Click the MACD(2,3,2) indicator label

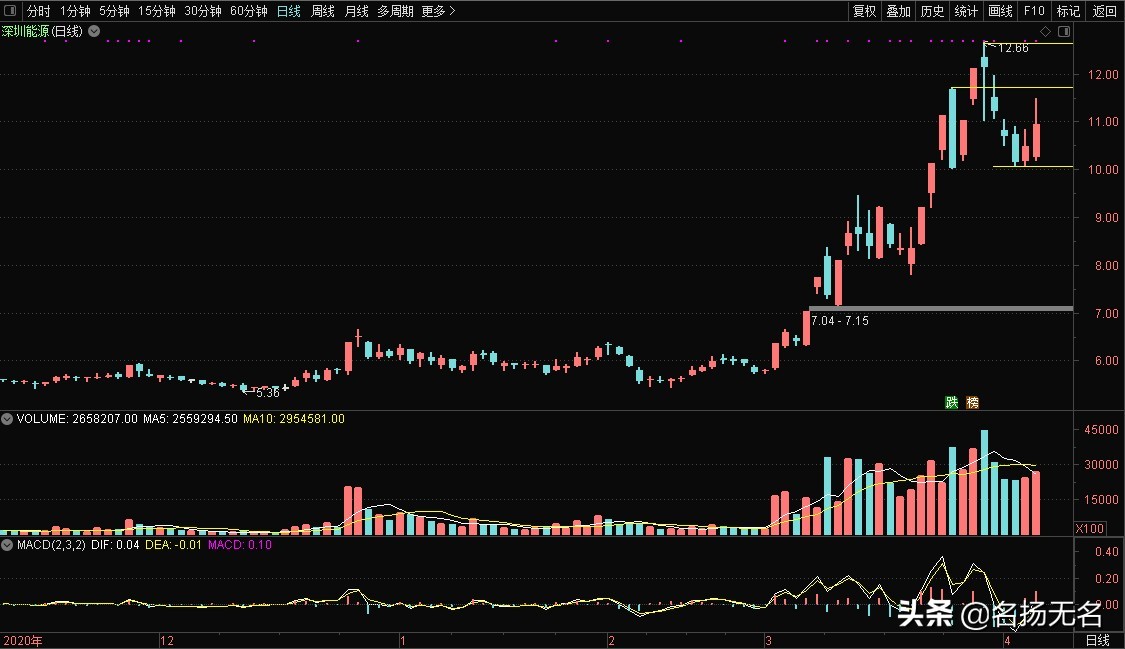tap(51, 544)
